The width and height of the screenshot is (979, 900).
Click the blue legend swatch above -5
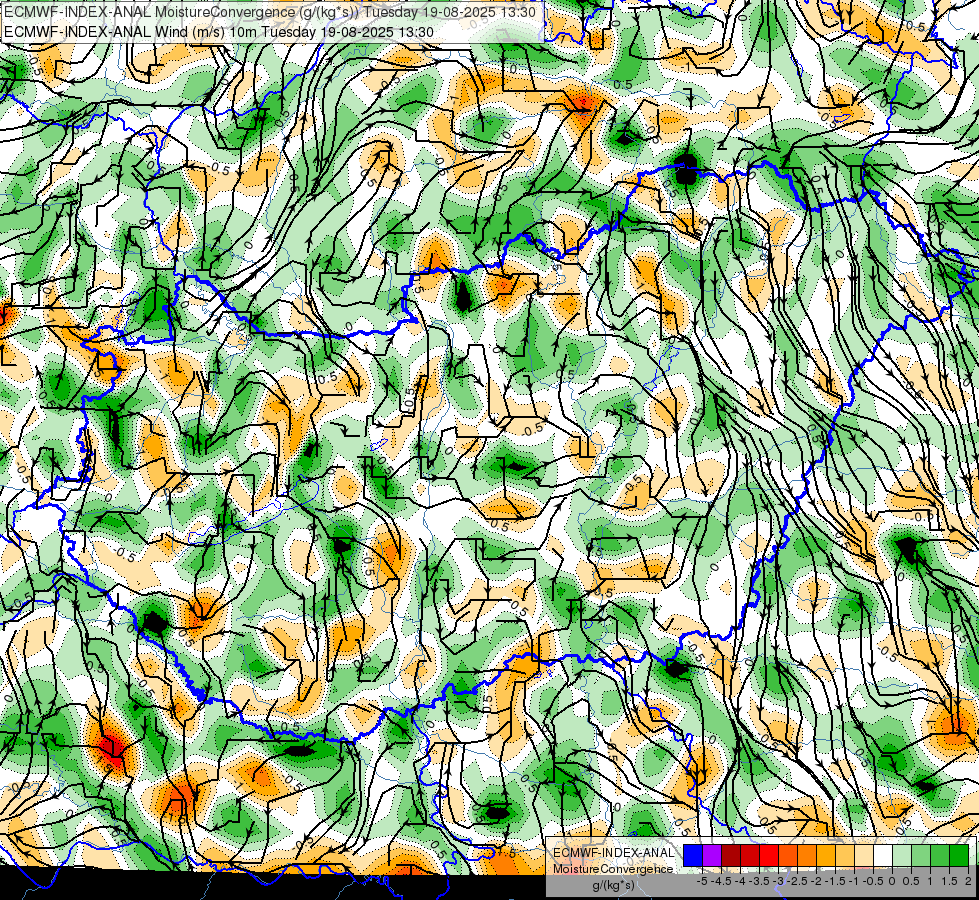tap(693, 856)
